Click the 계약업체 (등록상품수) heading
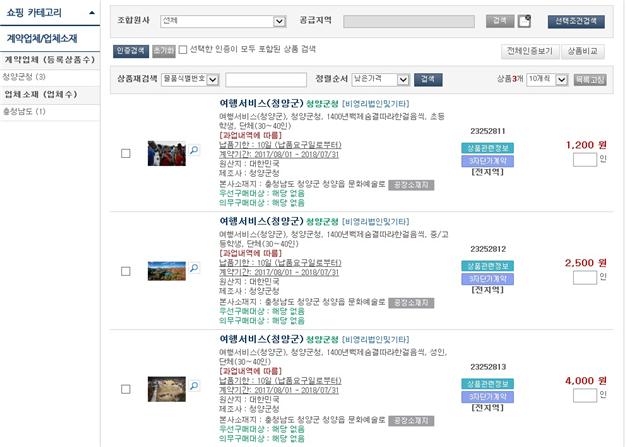Viewport: 626px width, 447px height. pos(50,60)
